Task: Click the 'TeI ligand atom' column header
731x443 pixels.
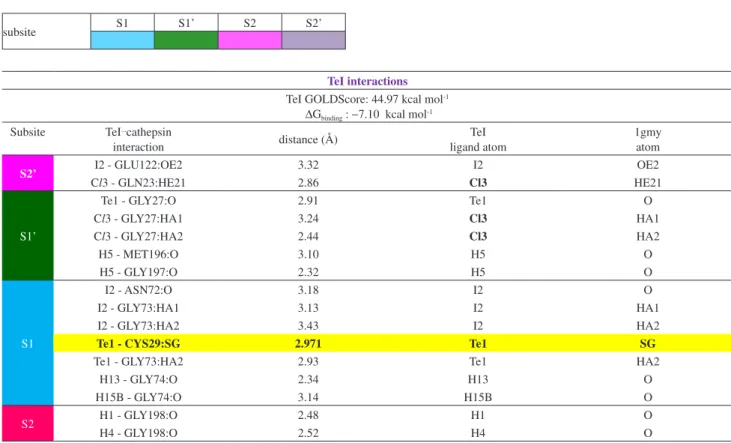Action: [x=478, y=139]
